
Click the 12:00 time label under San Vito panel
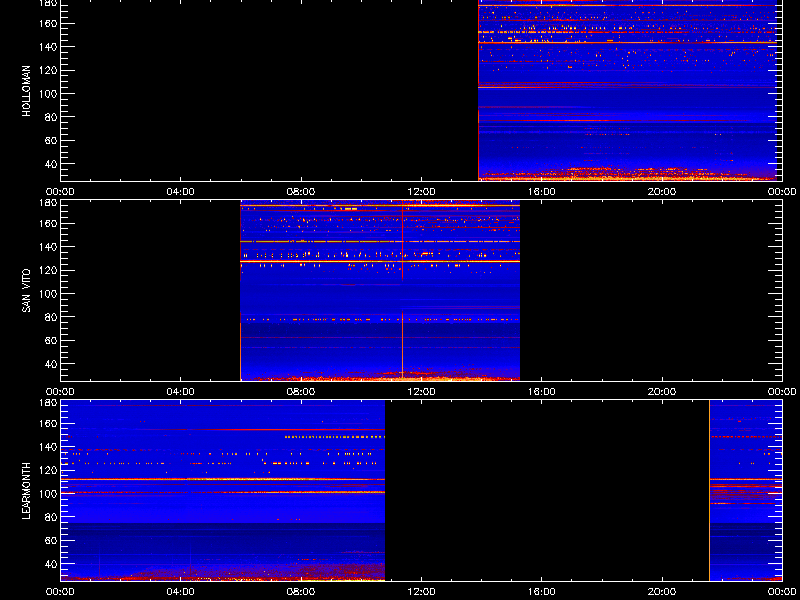[x=421, y=392]
